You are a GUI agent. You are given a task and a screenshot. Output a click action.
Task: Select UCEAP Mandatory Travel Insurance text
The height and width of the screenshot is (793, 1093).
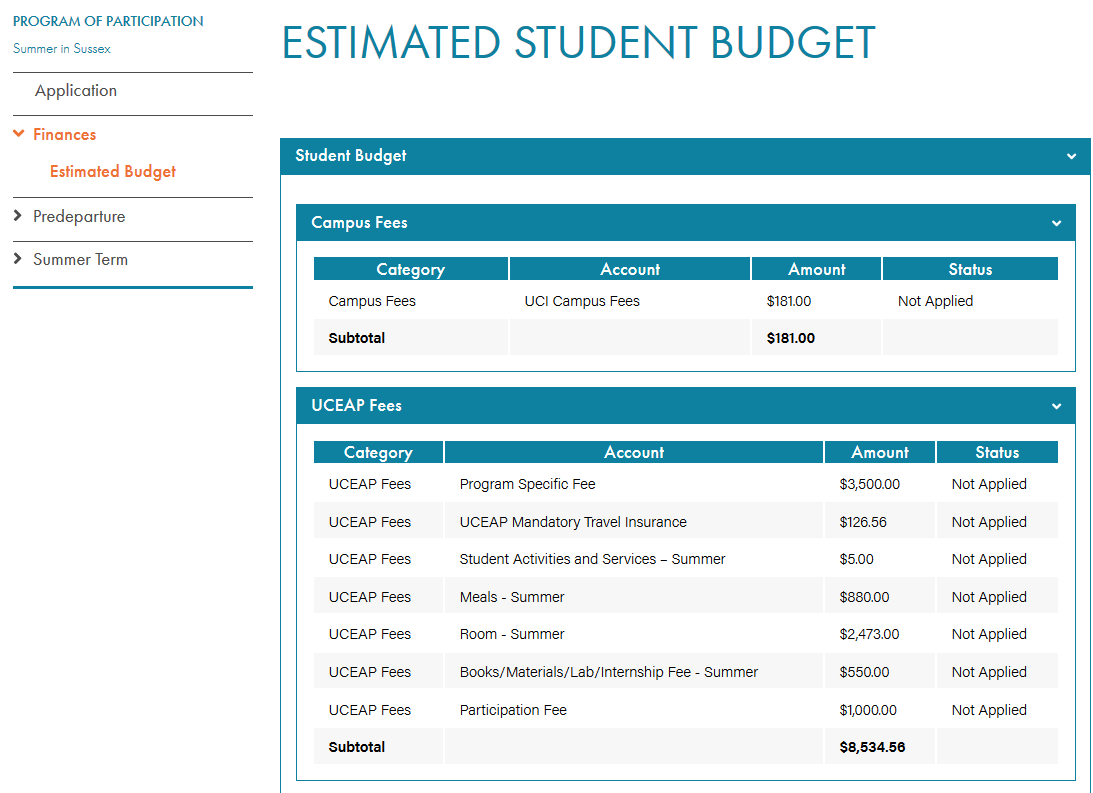pos(573,522)
